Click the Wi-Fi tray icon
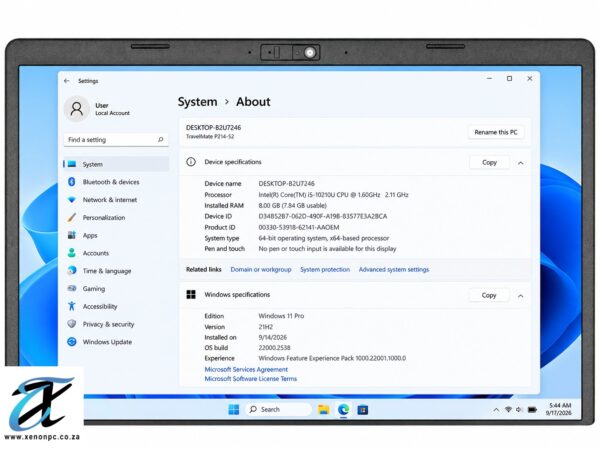This screenshot has width=600, height=450. [x=508, y=409]
